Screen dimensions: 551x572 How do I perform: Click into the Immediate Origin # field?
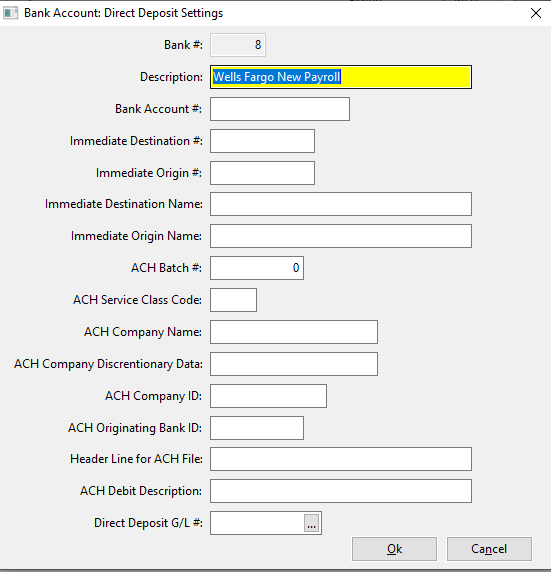pos(262,173)
